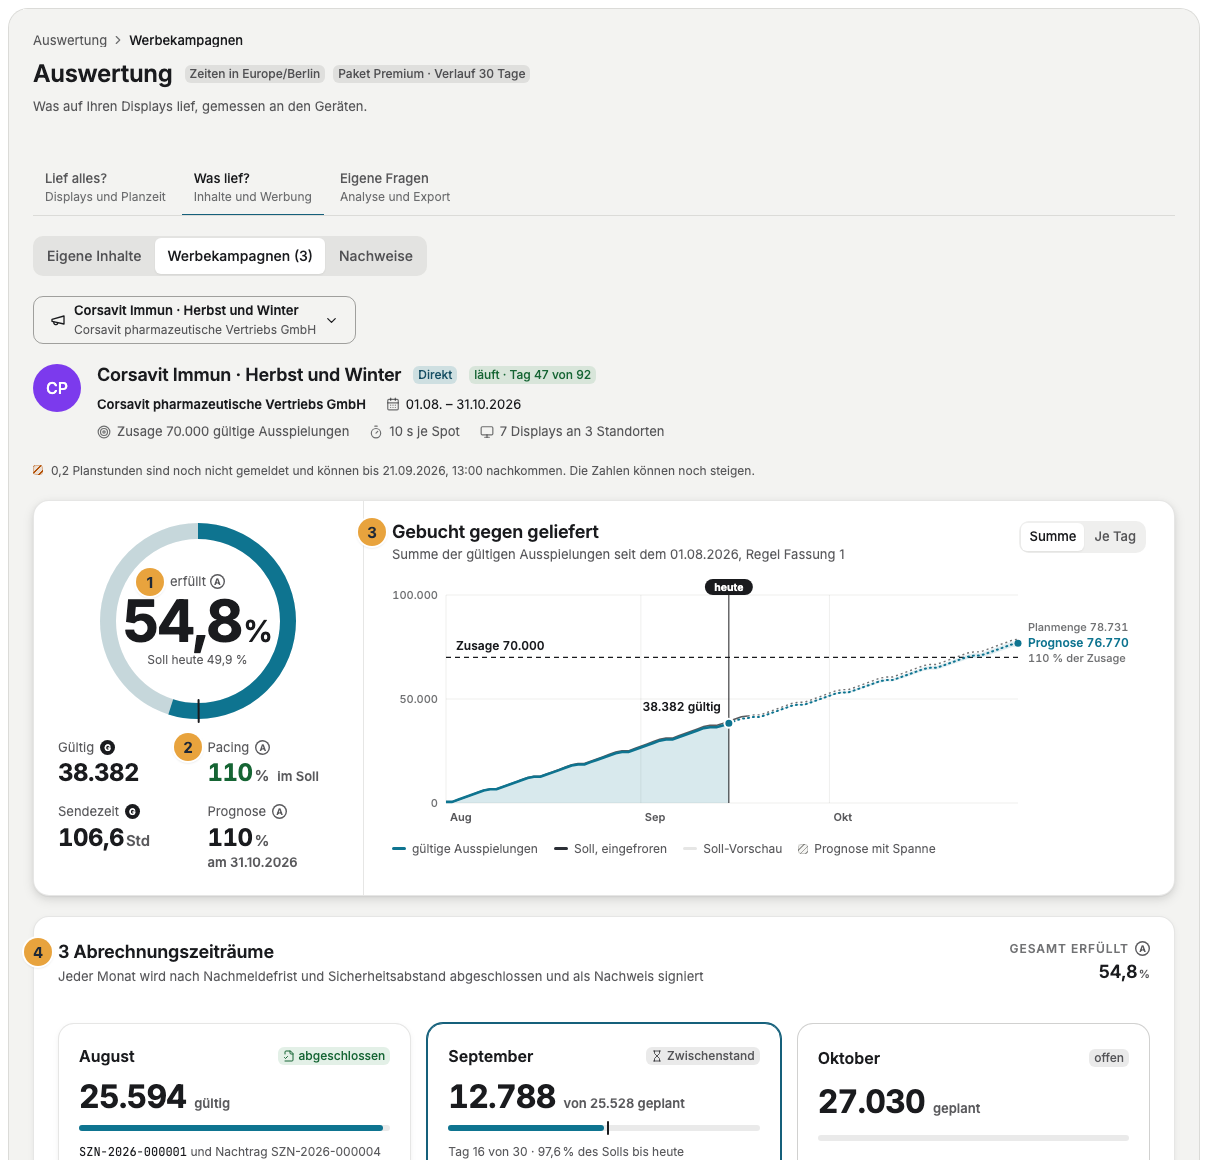This screenshot has width=1208, height=1160.
Task: Click the September progress bar
Action: click(604, 1128)
